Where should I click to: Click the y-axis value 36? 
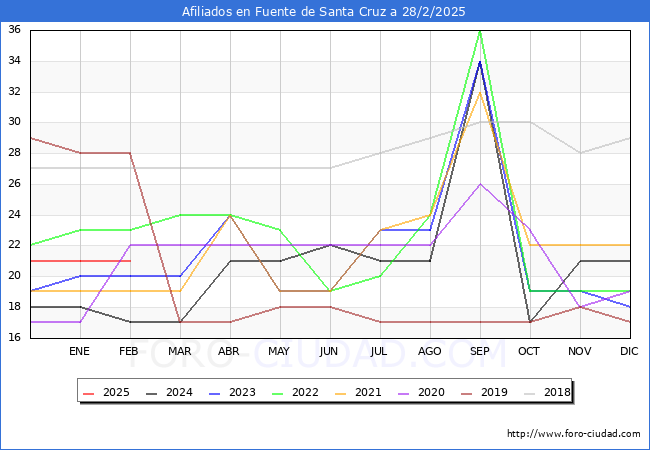pos(15,29)
